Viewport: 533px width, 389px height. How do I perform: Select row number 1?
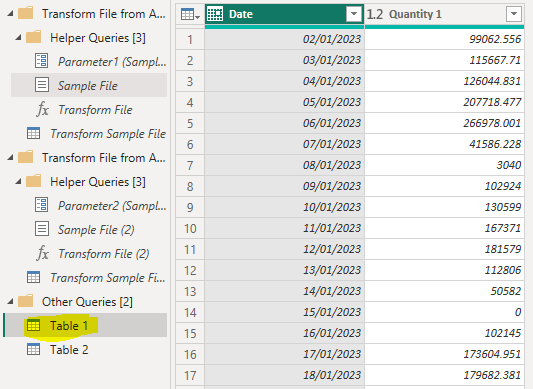coord(190,39)
